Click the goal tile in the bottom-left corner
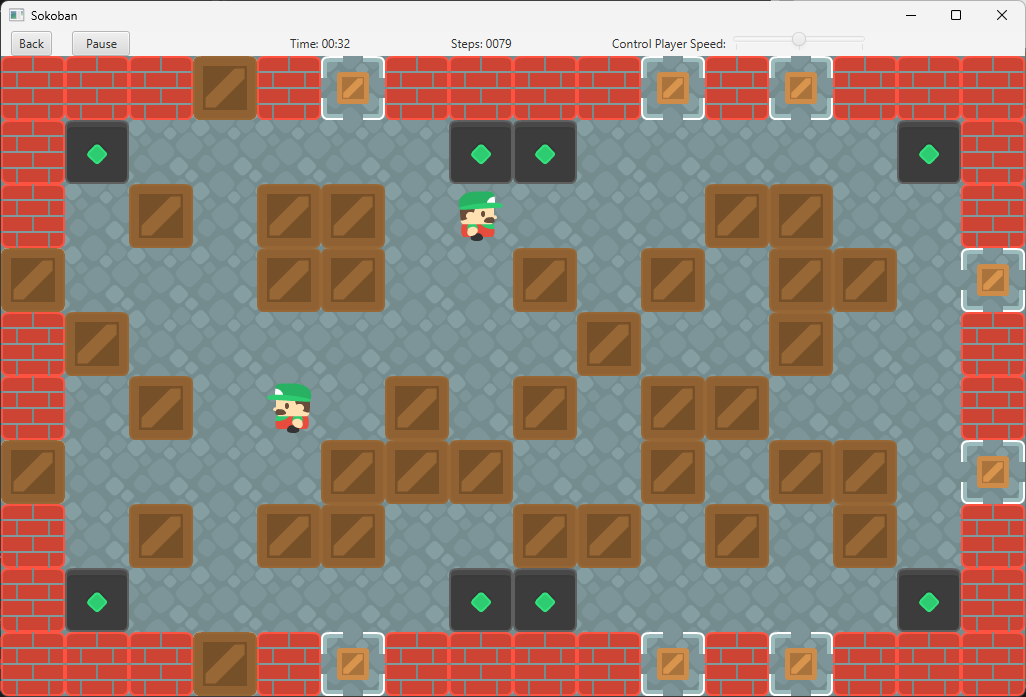Viewport: 1026px width, 697px height. coord(97,599)
